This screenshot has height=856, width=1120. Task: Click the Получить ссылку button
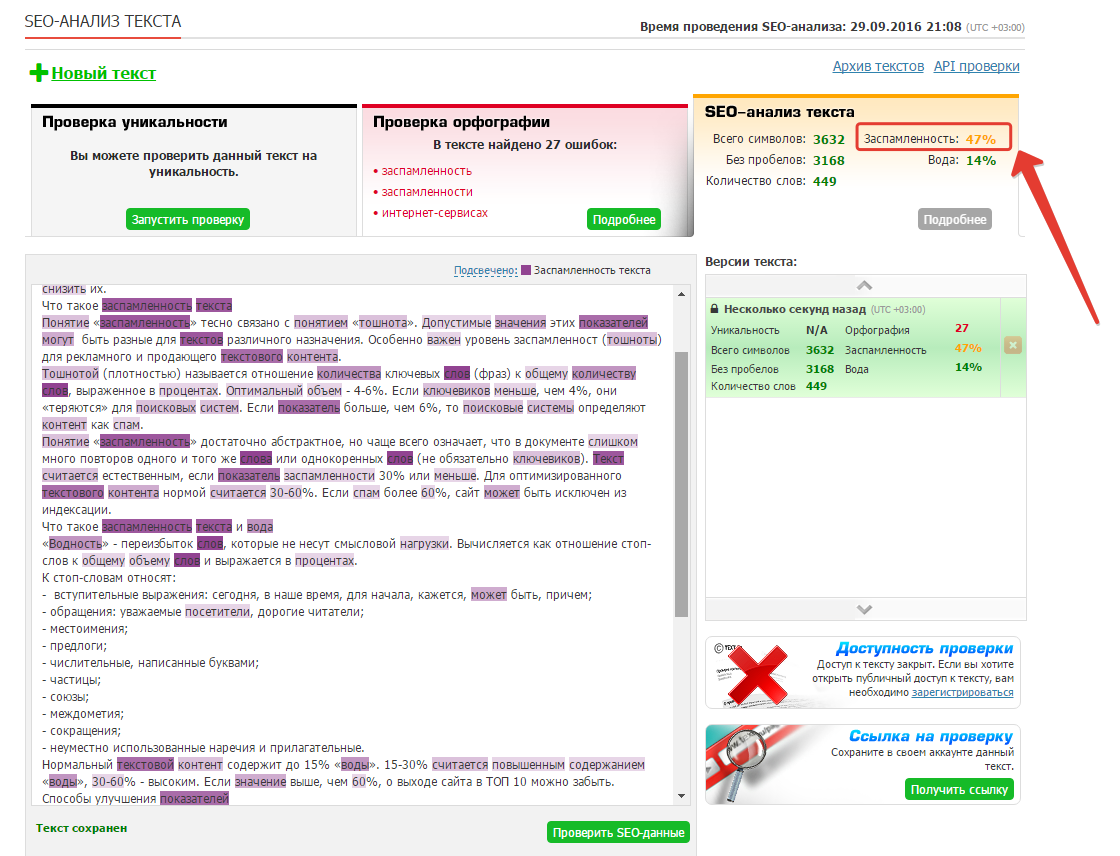point(959,790)
